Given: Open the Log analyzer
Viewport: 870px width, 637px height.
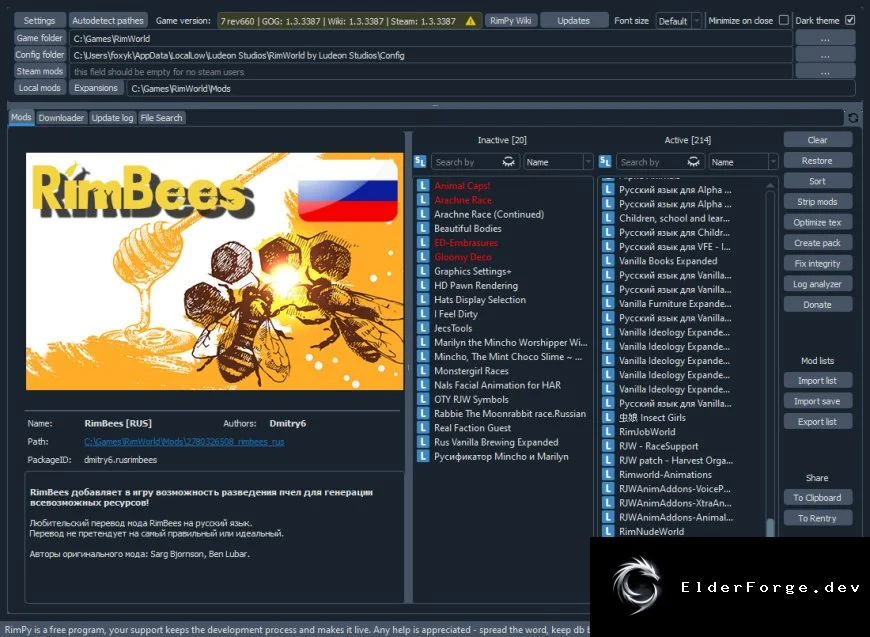Looking at the screenshot, I should click(x=817, y=284).
